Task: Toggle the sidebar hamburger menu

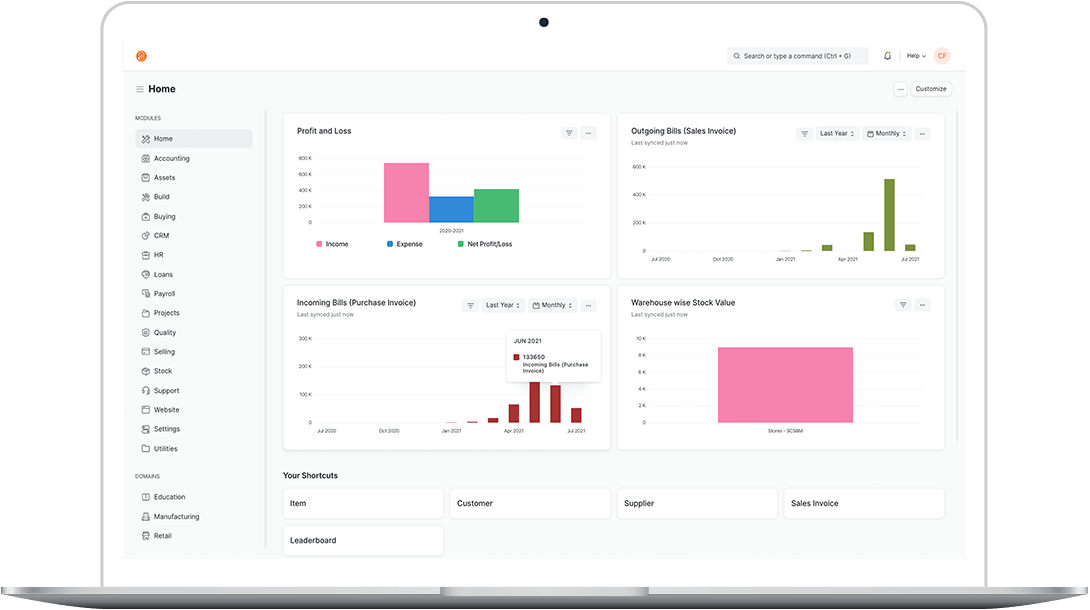Action: (140, 89)
